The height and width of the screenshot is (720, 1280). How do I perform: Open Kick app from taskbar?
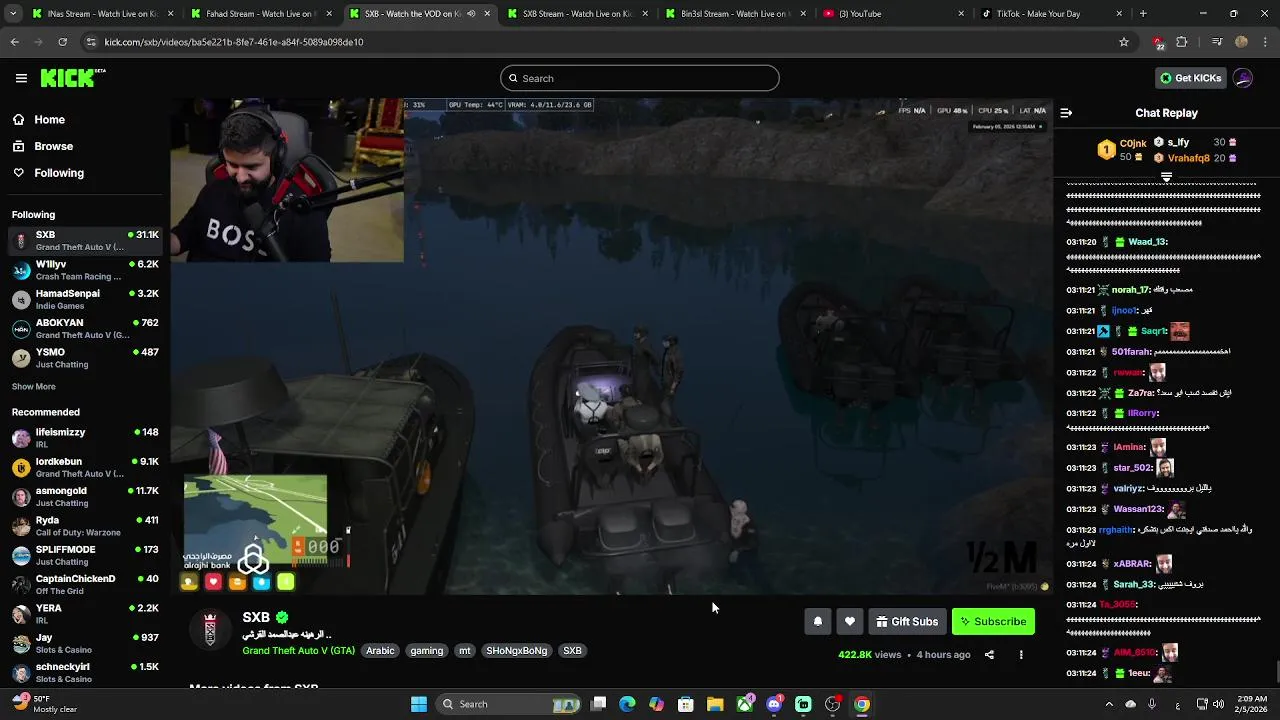[x=803, y=704]
